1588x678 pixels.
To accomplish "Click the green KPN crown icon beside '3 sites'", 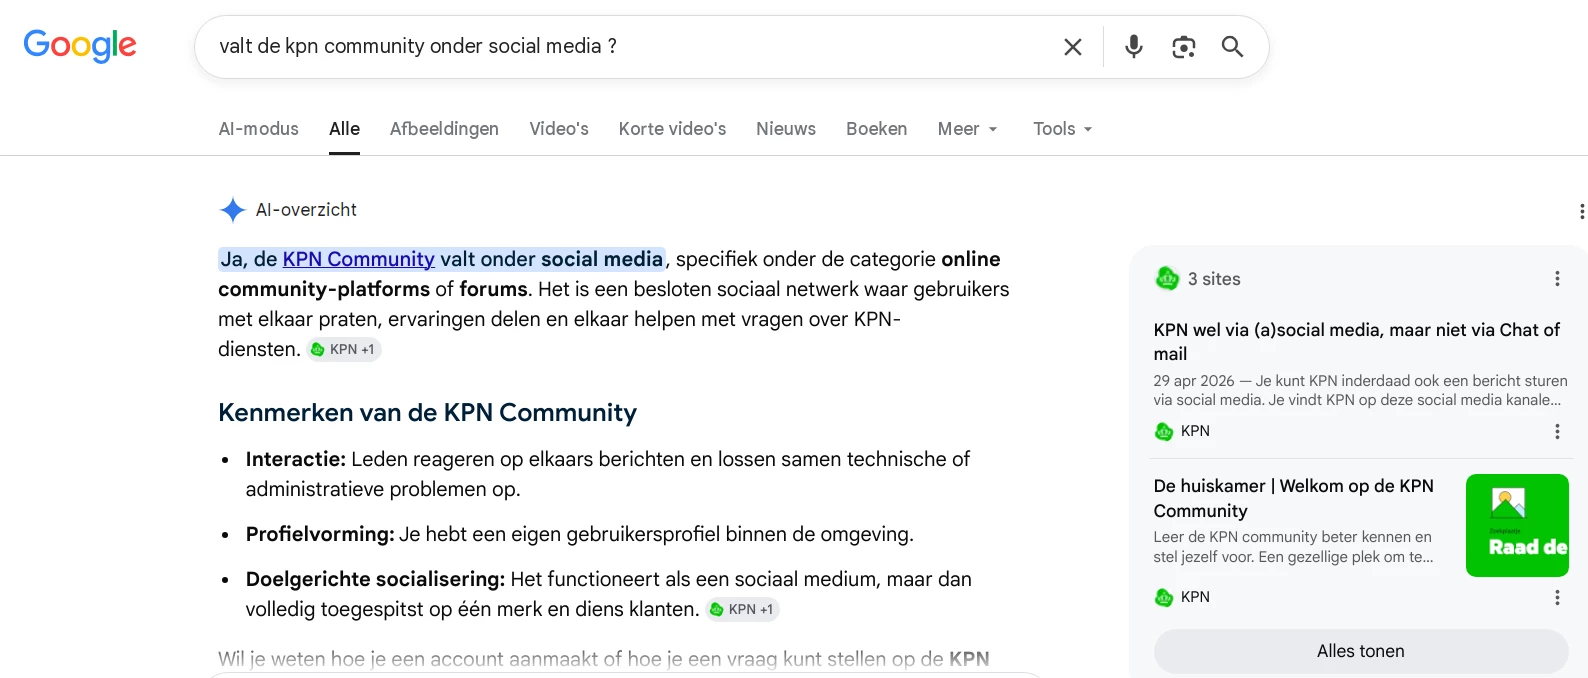I will [x=1167, y=279].
